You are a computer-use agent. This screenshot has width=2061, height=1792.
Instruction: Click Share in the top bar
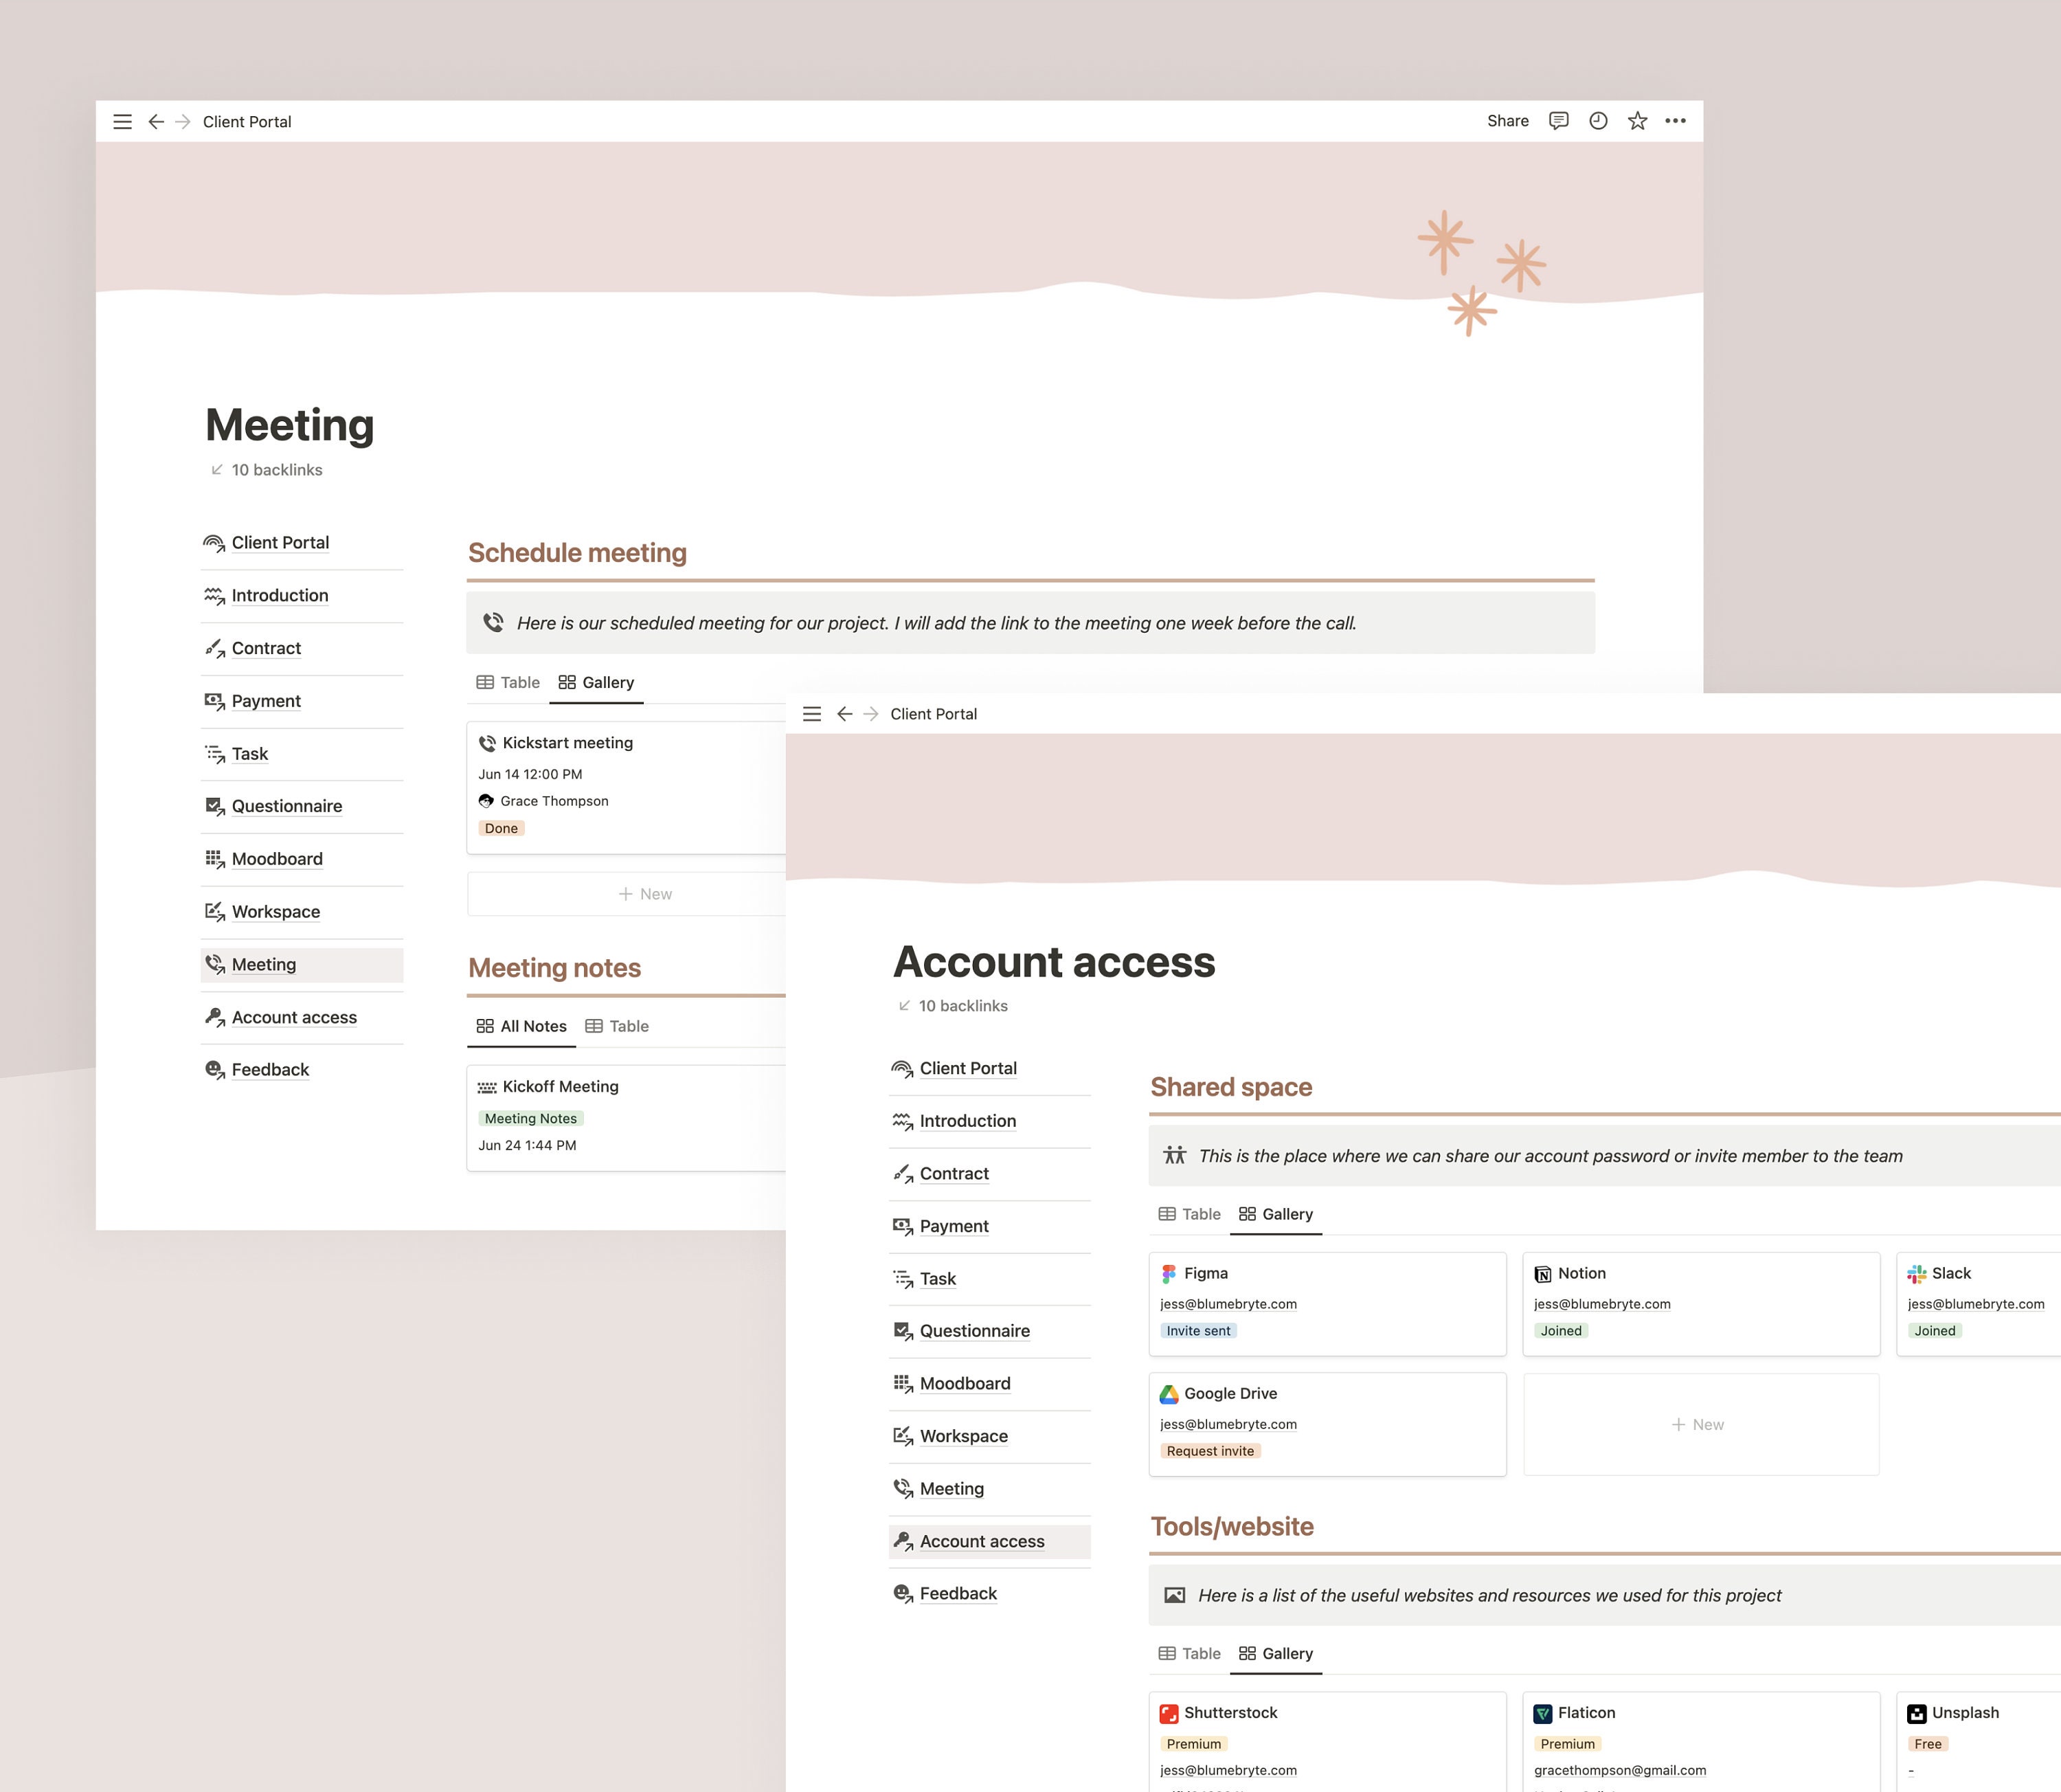[x=1507, y=120]
